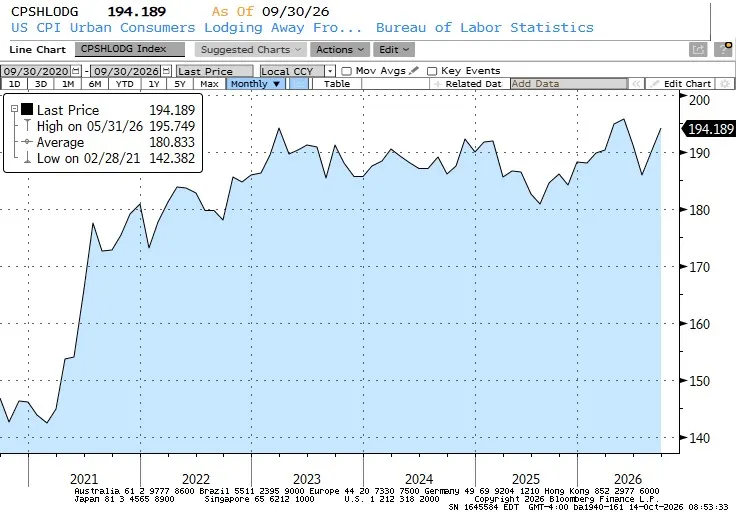Image resolution: width=736 pixels, height=530 pixels.
Task: Click the Edit Chart button
Action: (x=681, y=84)
